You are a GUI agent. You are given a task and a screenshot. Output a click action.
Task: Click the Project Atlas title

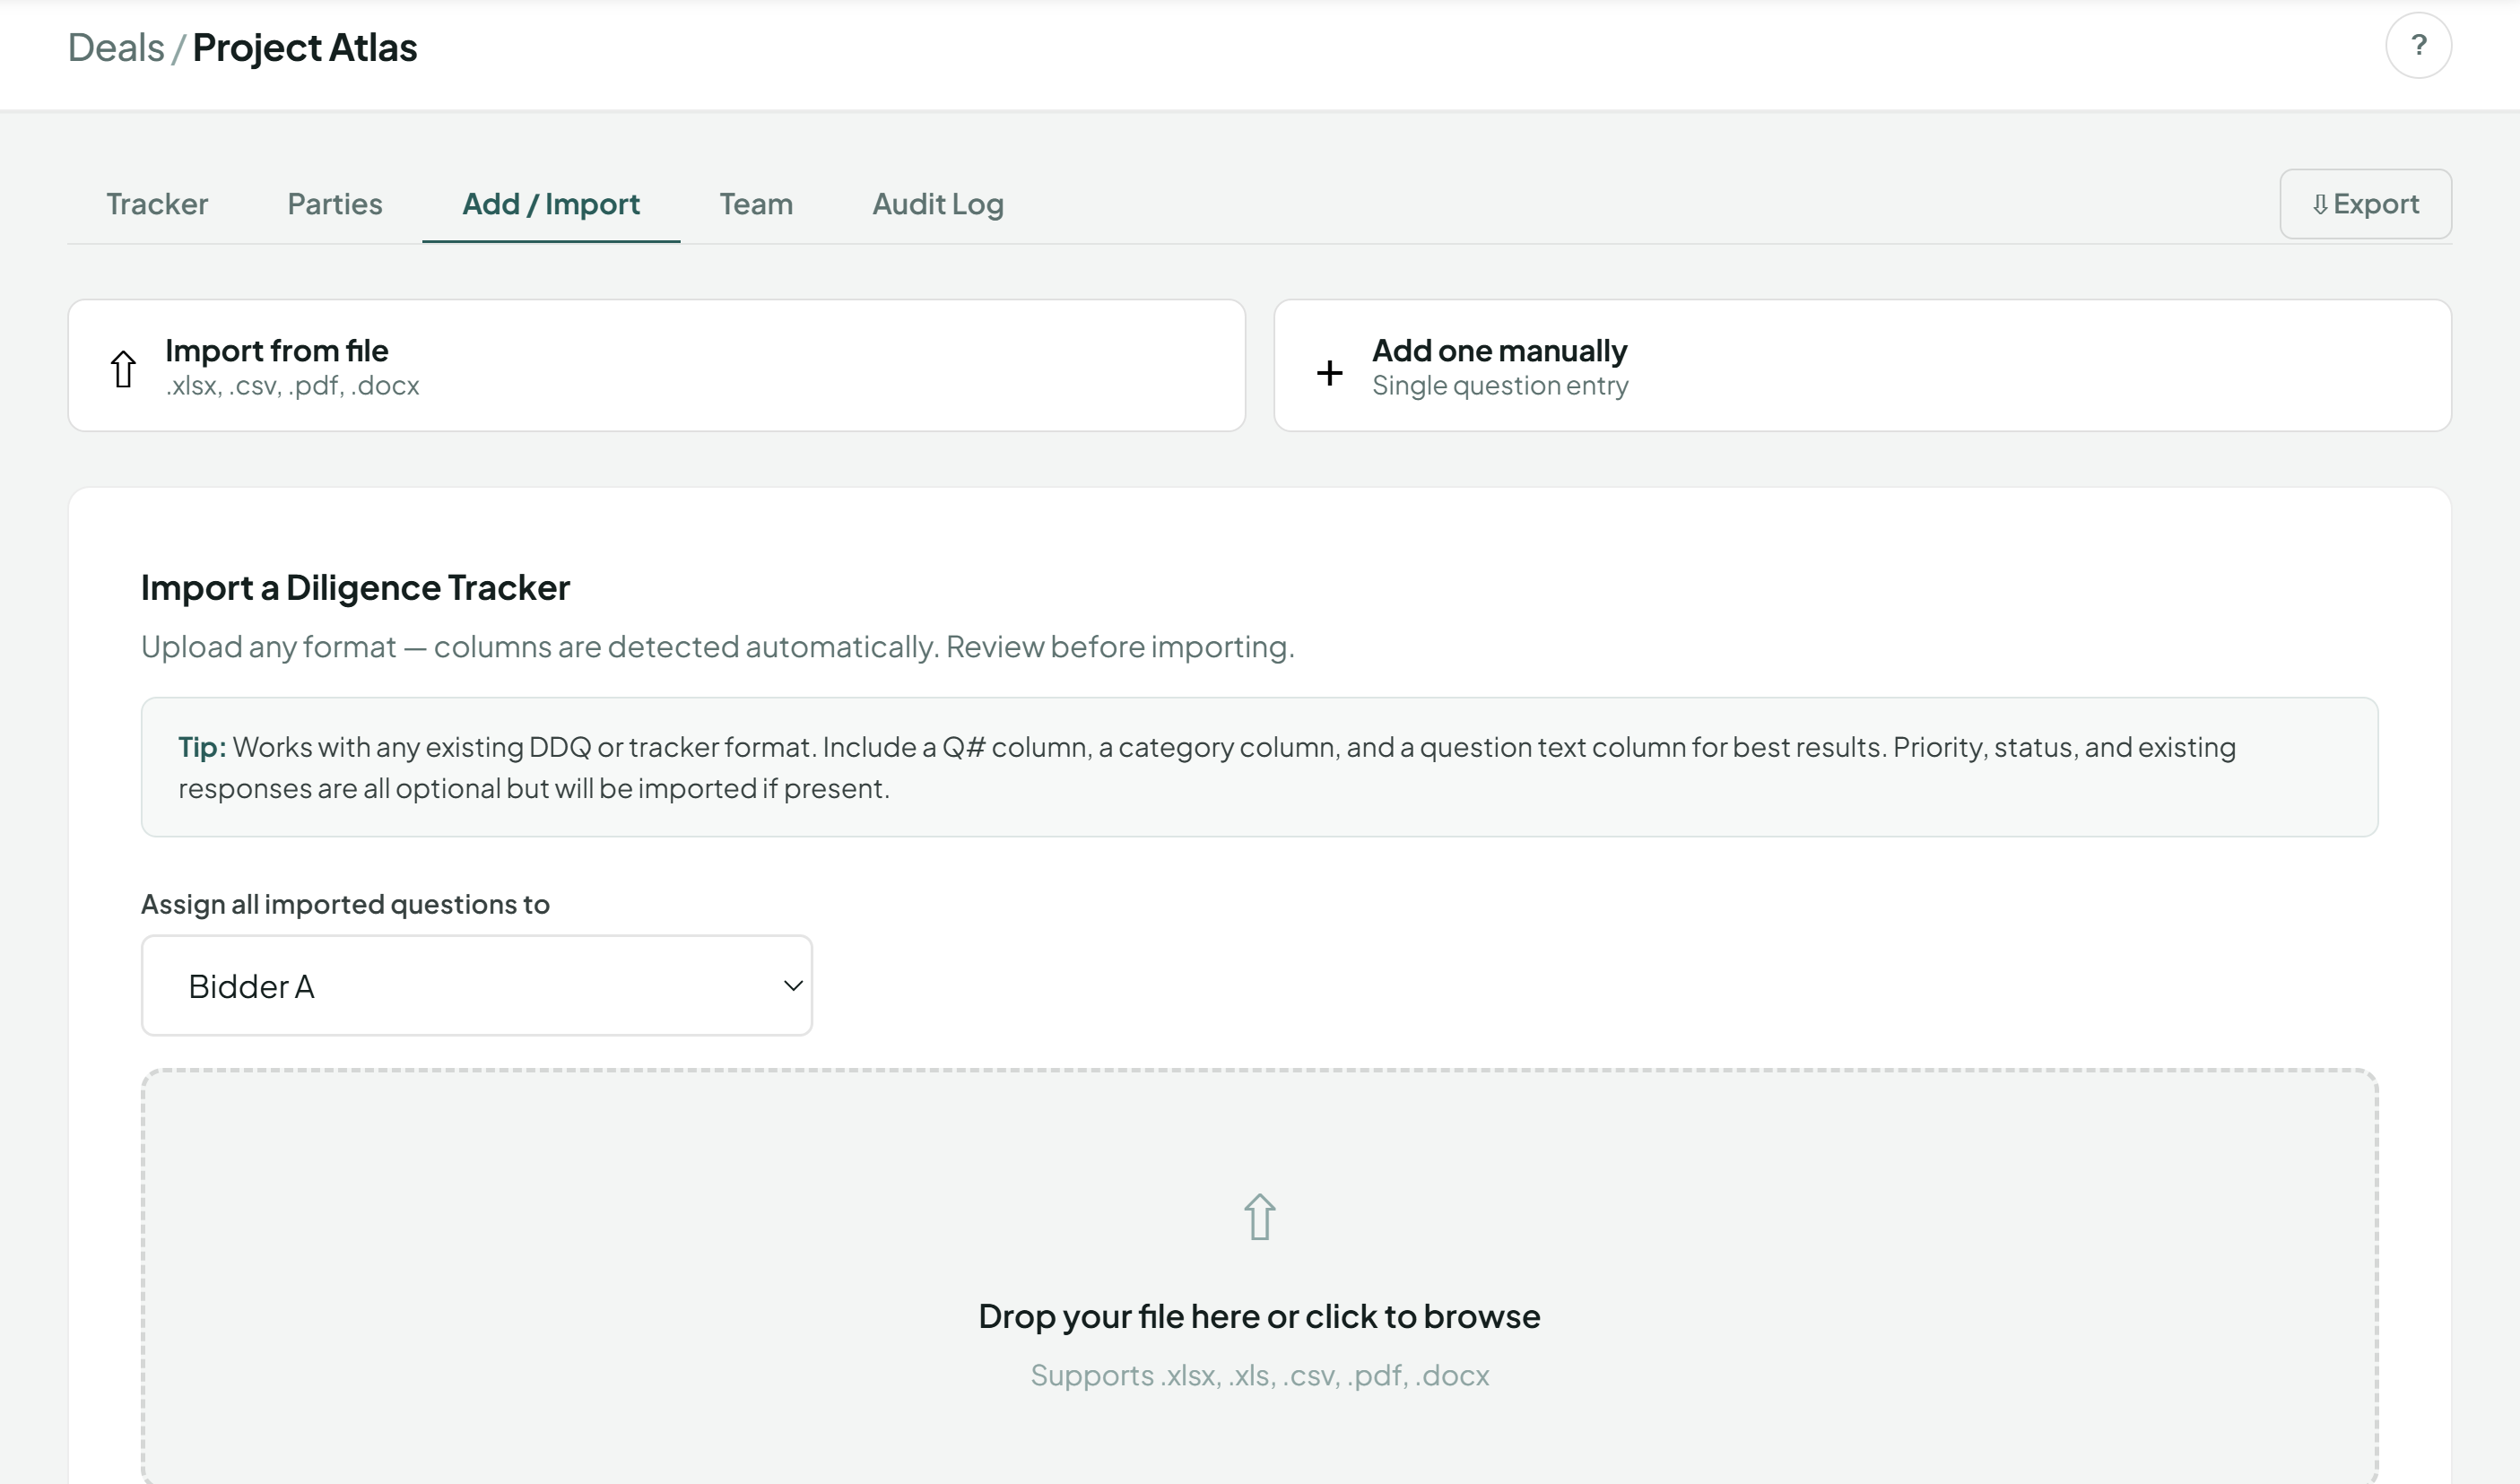tap(304, 46)
